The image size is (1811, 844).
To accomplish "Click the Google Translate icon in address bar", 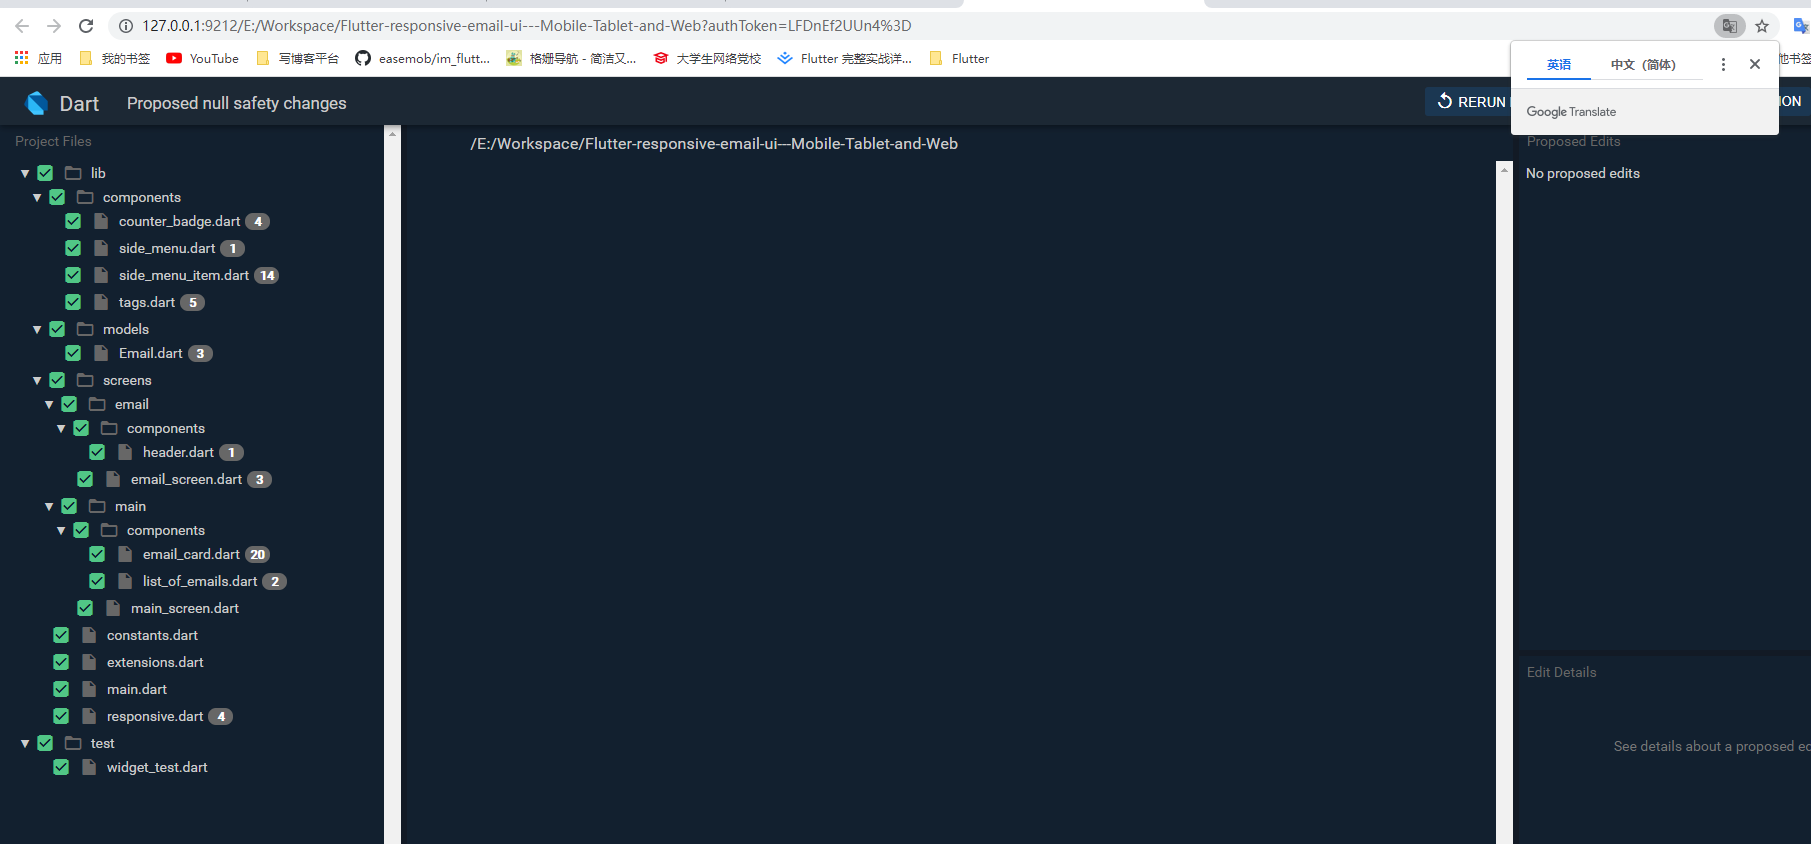I will tap(1729, 26).
